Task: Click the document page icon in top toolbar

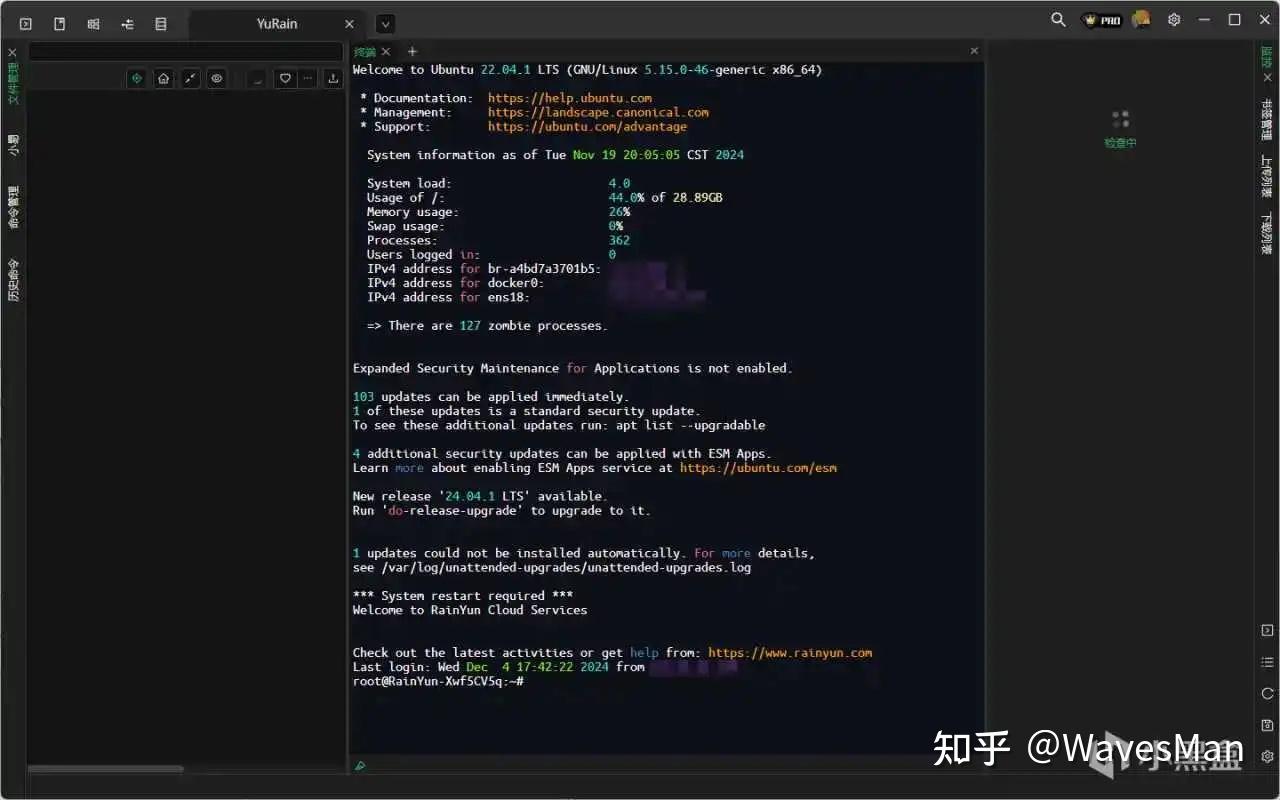Action: (60, 23)
